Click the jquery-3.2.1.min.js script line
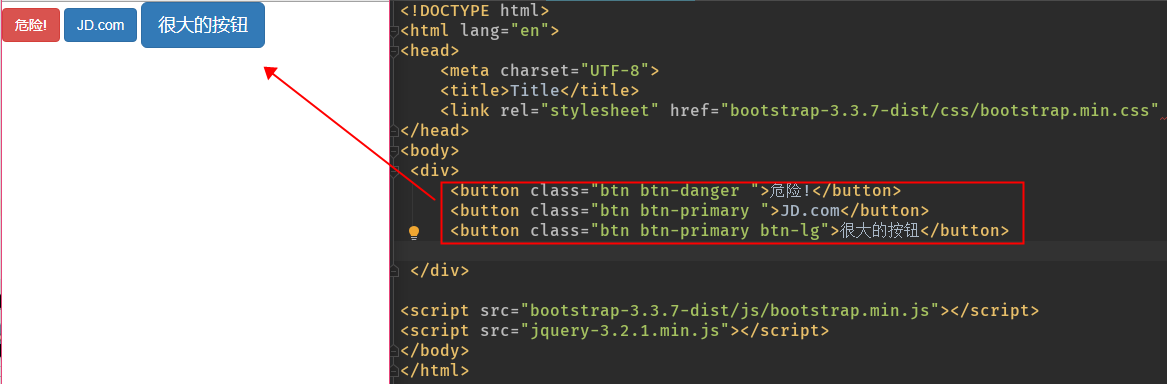Viewport: 1167px width, 384px height. [x=615, y=330]
